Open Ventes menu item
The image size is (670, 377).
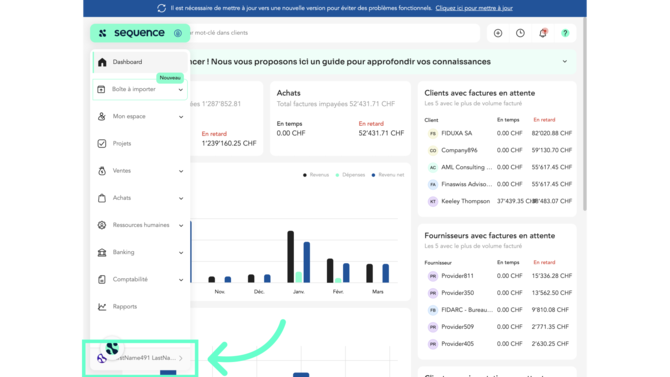(140, 171)
